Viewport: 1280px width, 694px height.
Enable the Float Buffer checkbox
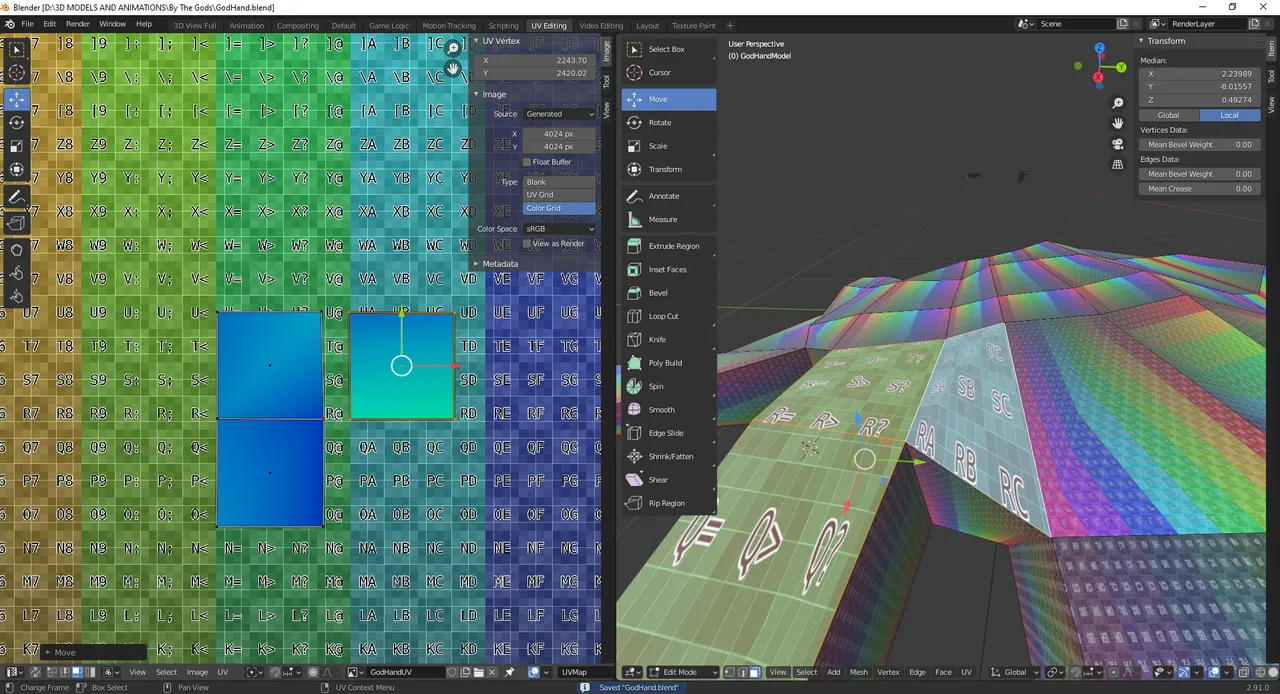pyautogui.click(x=527, y=162)
